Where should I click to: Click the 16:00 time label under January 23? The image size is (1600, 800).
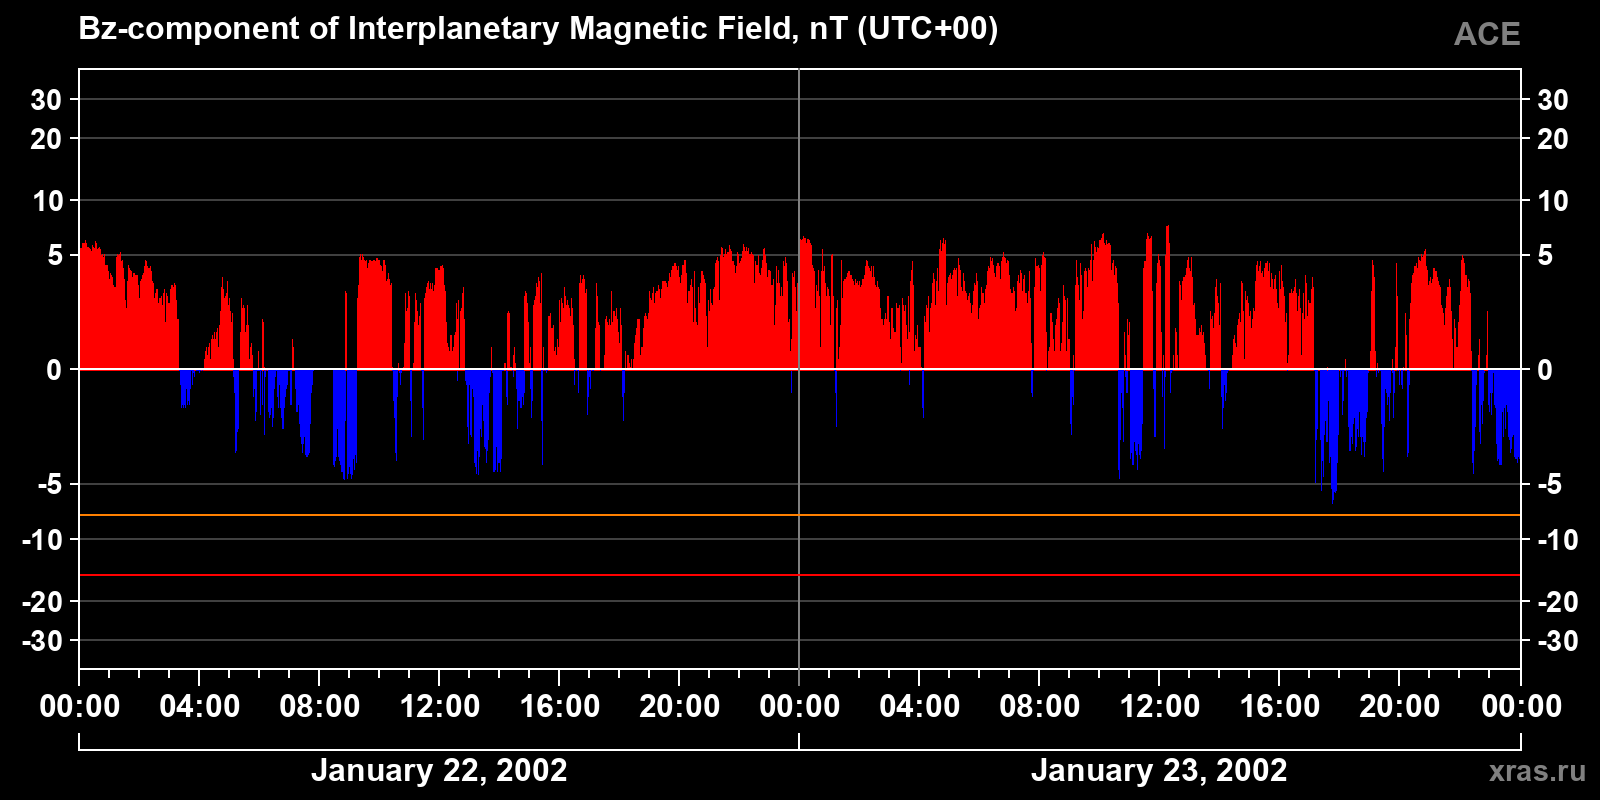click(1280, 706)
